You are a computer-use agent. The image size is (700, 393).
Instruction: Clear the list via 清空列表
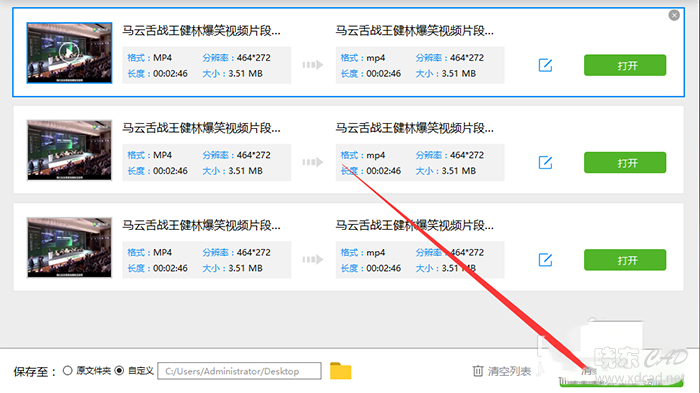[509, 371]
